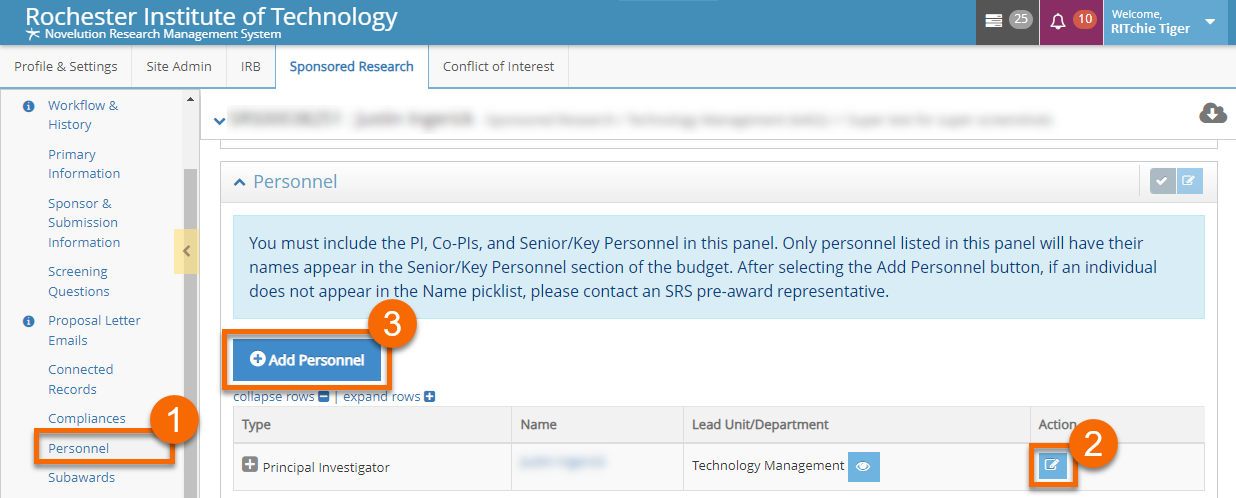Expand the Principal Investigator row
Viewport: 1236px width, 498px height.
click(x=250, y=465)
